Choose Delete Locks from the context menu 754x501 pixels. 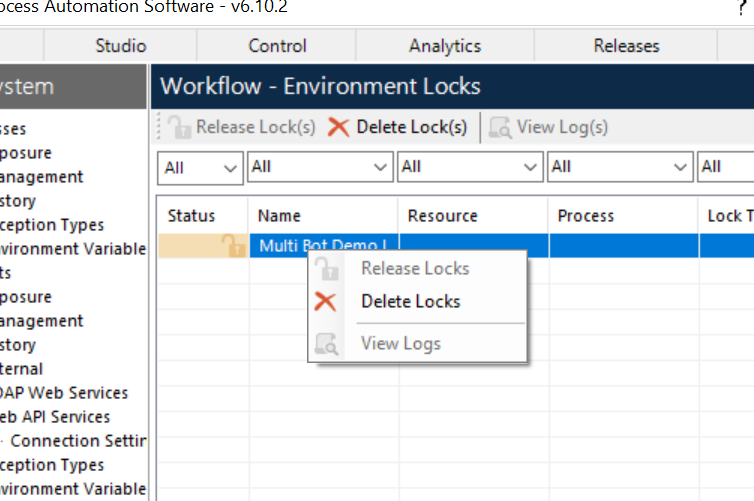pos(411,302)
